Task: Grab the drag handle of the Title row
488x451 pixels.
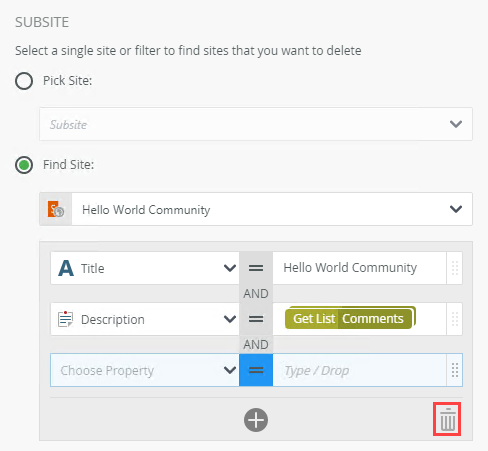Action: tap(454, 268)
